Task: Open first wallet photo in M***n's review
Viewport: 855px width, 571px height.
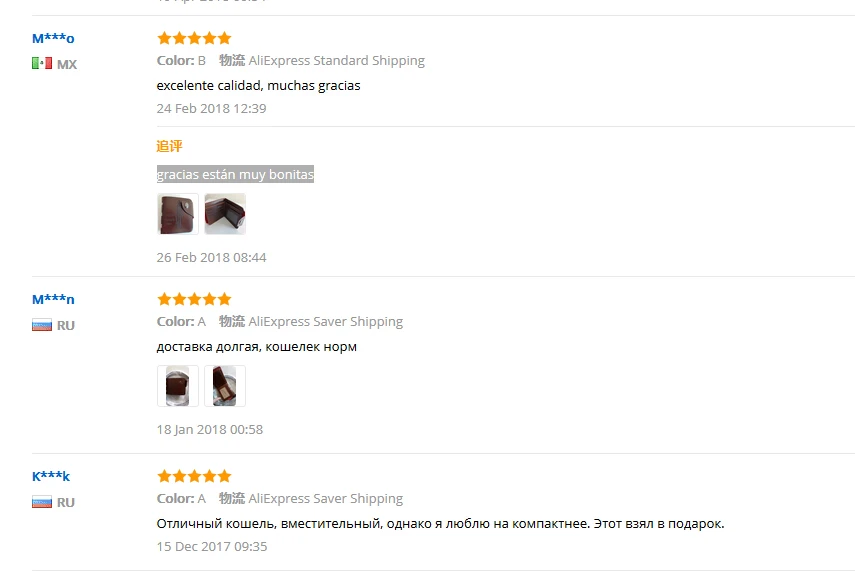Action: pyautogui.click(x=178, y=386)
